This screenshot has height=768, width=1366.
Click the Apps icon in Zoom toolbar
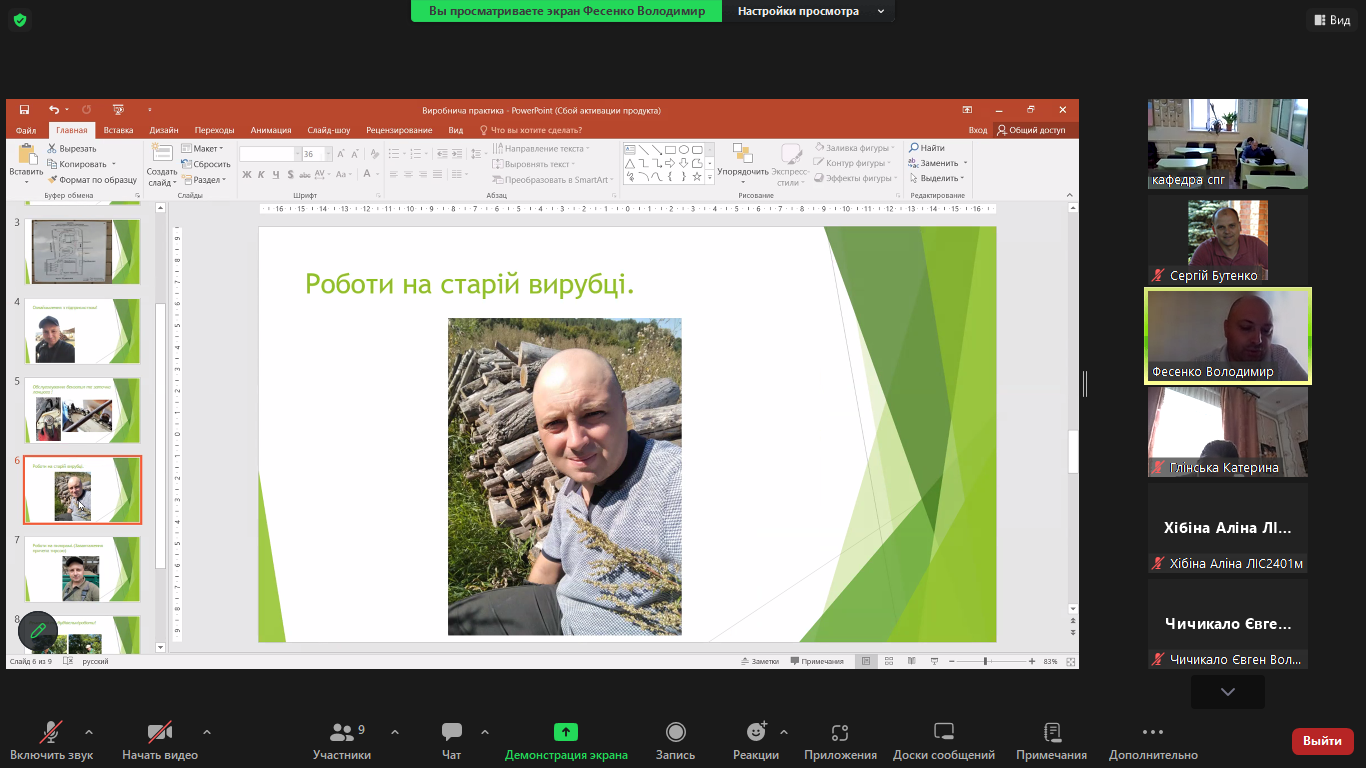click(x=840, y=733)
